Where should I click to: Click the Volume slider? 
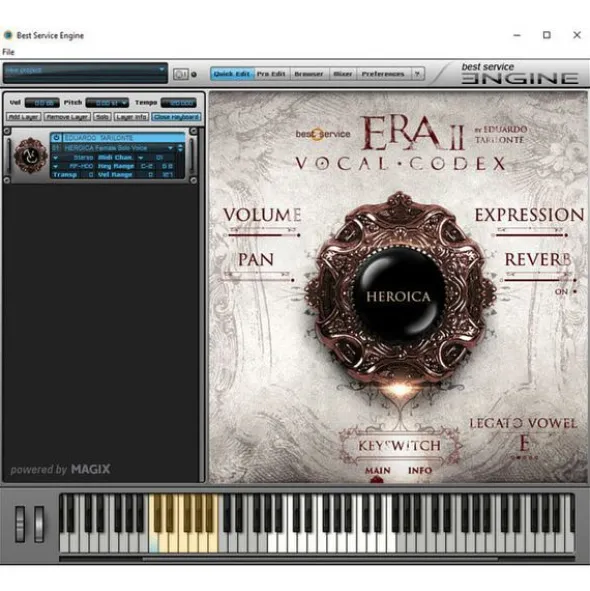pyautogui.click(x=264, y=235)
